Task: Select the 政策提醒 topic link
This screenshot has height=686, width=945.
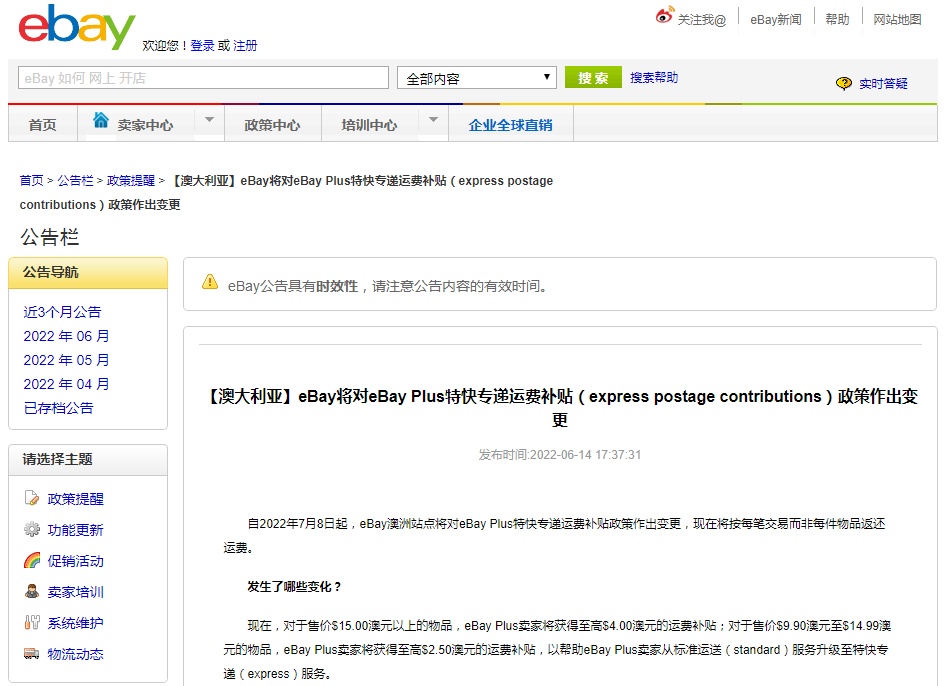Action: tap(75, 499)
